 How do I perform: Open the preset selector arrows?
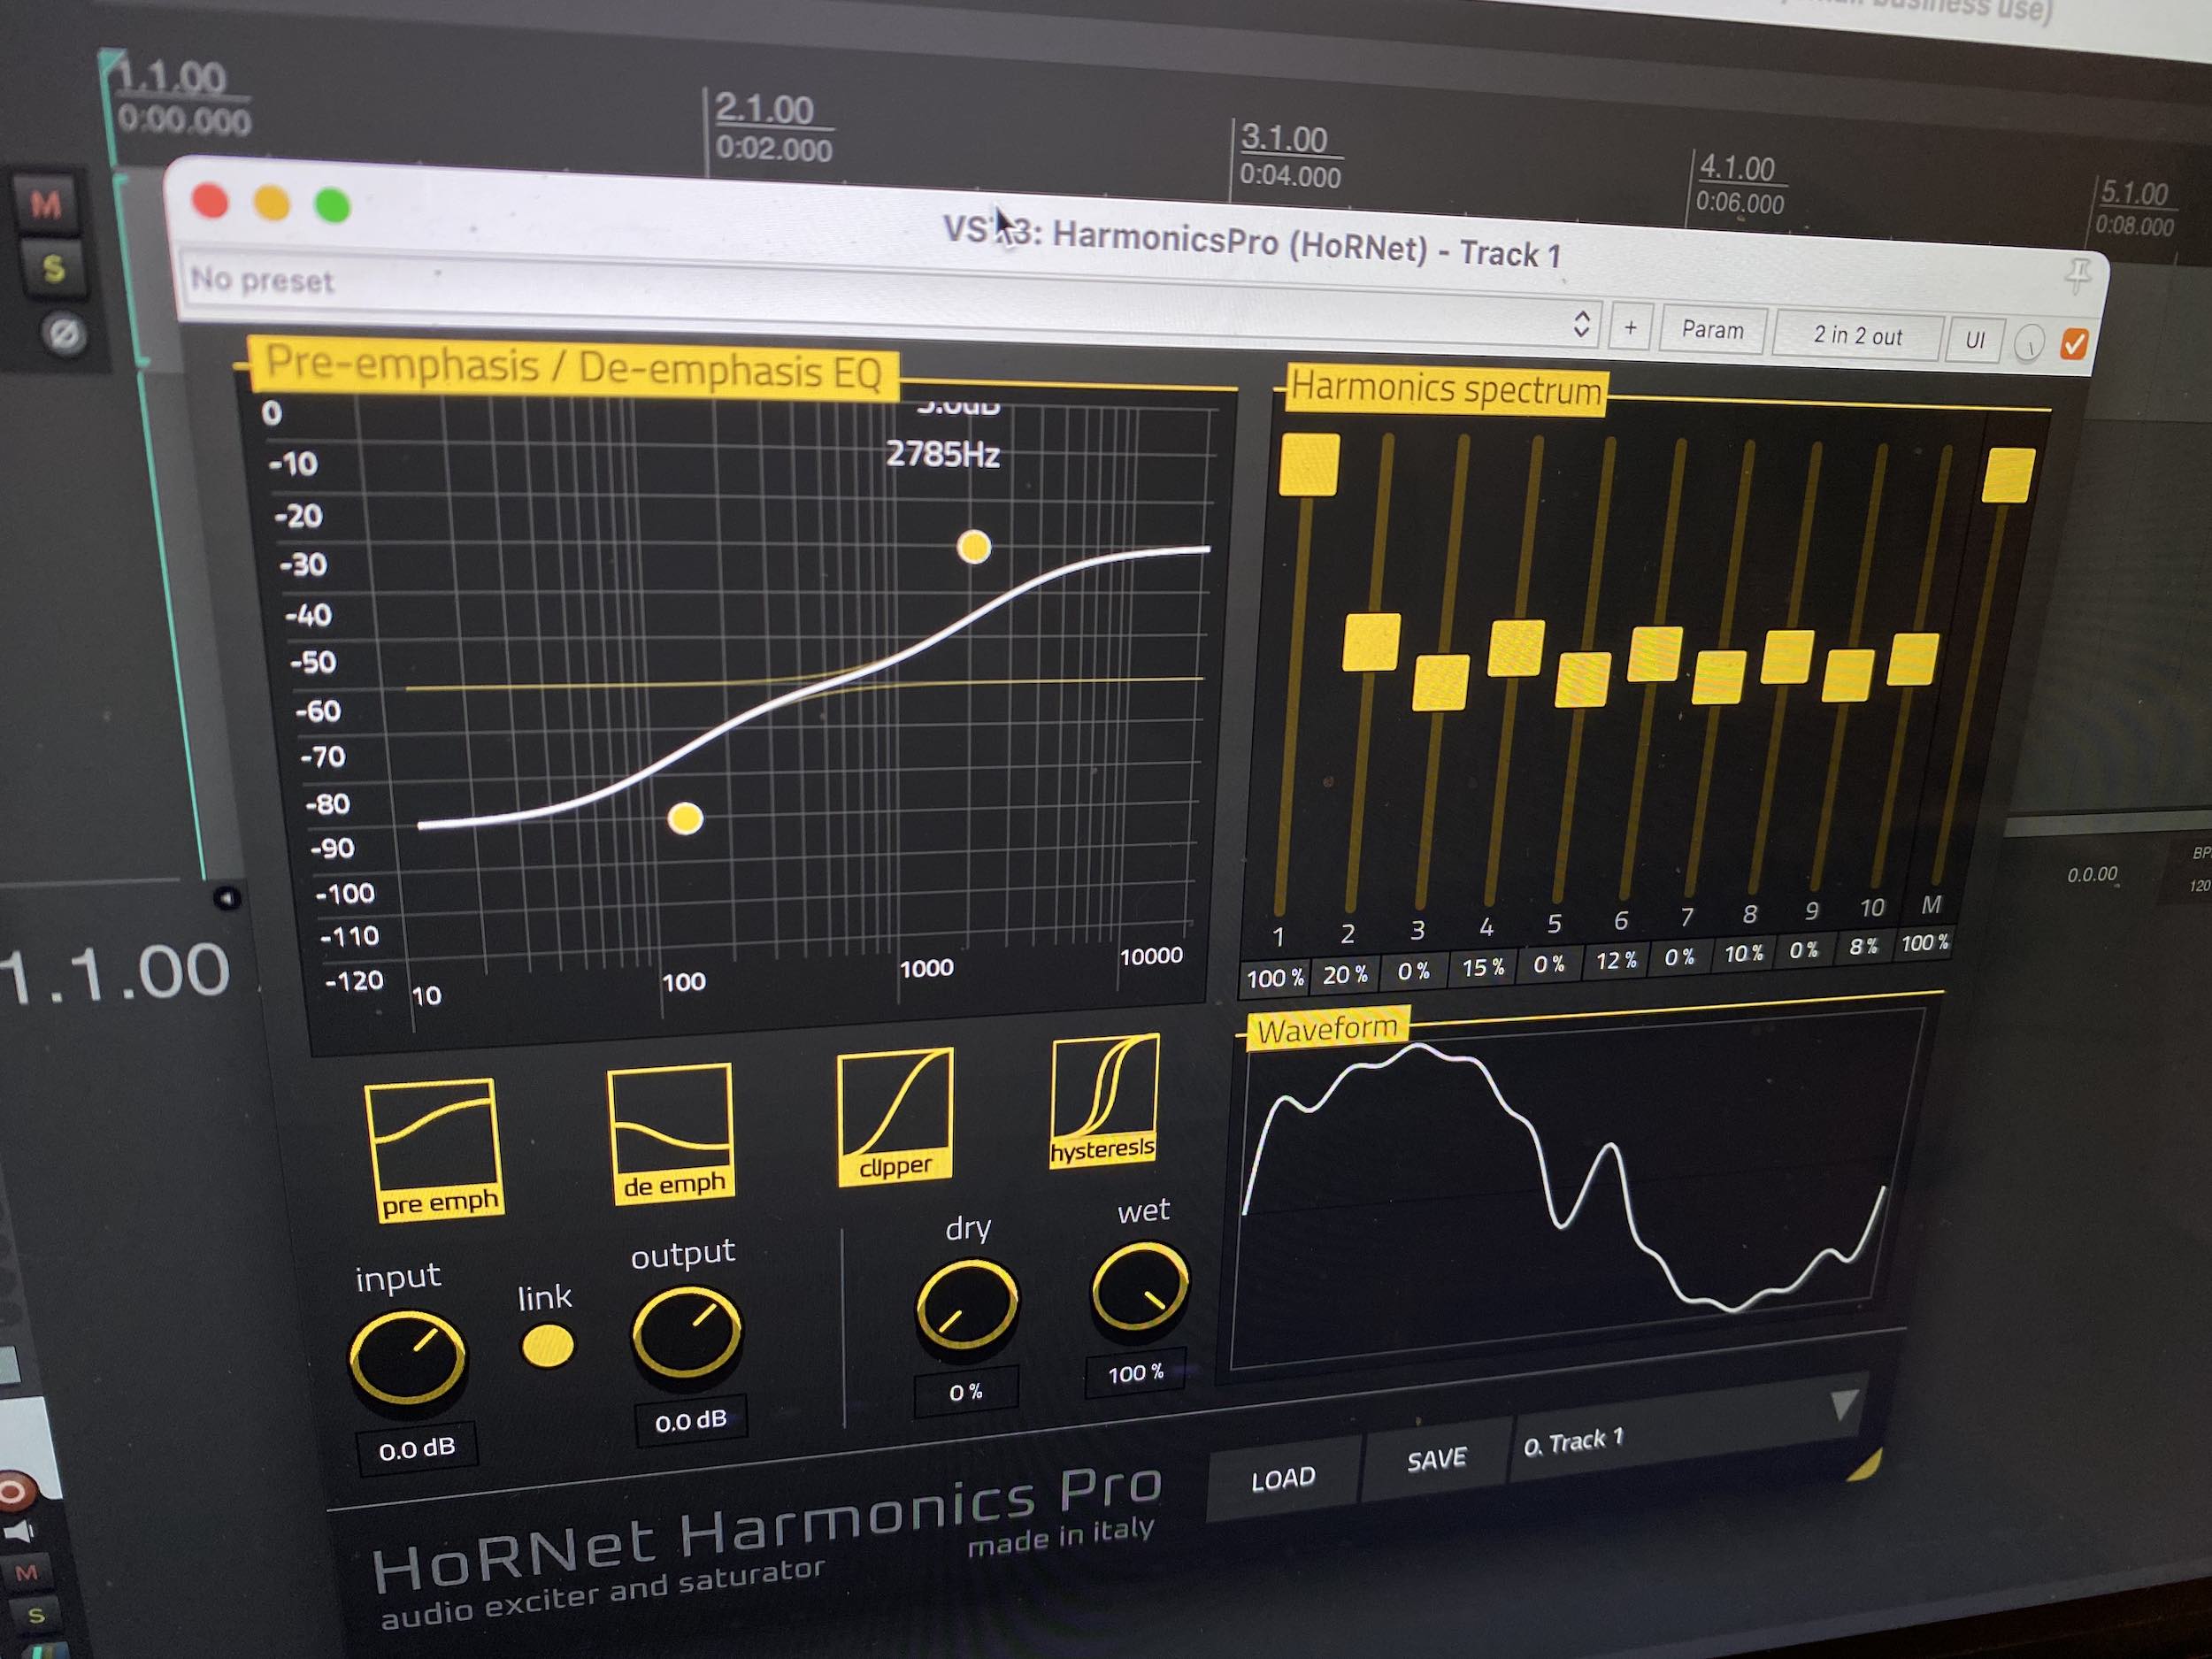coord(1581,323)
